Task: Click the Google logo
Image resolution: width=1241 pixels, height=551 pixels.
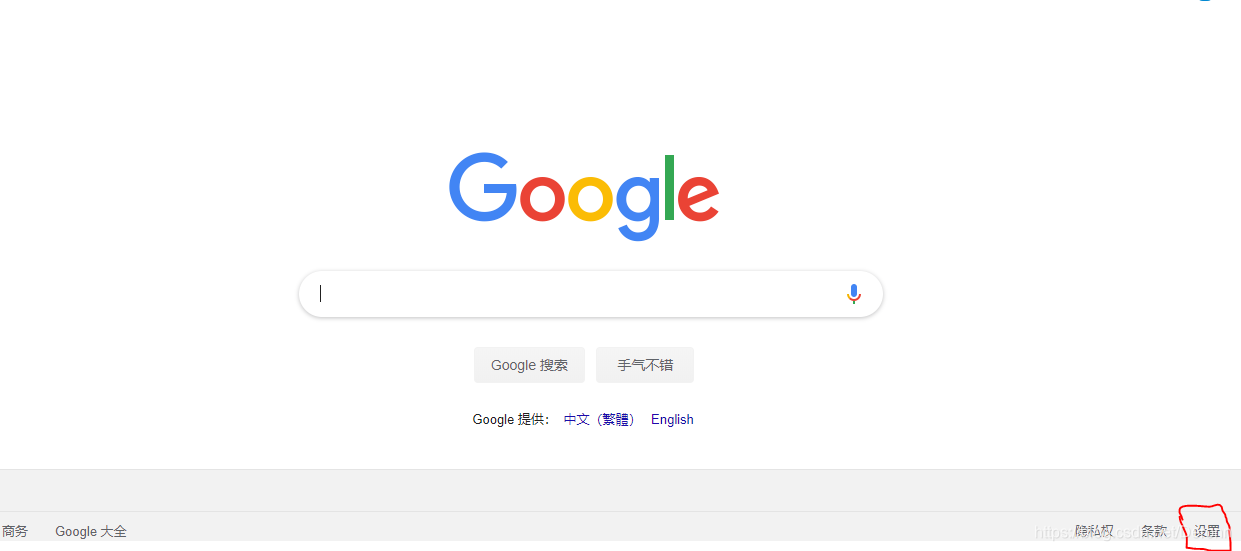Action: coord(584,197)
